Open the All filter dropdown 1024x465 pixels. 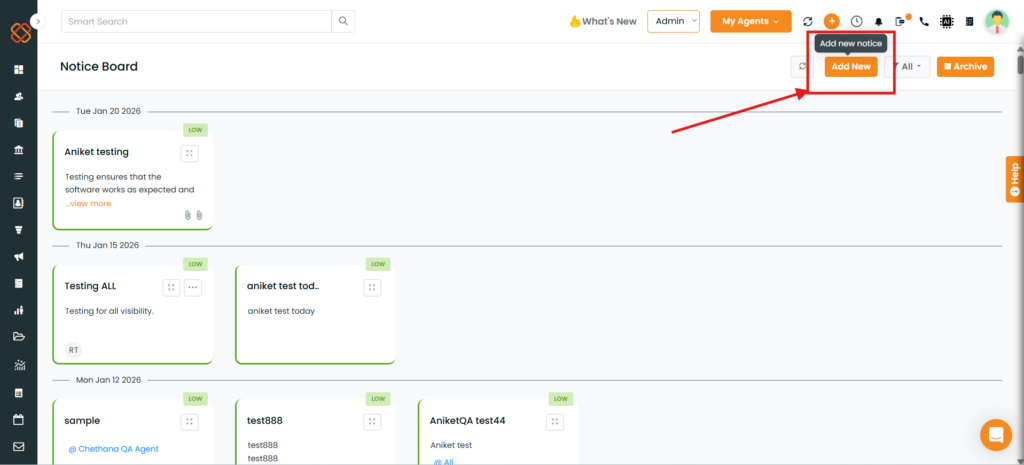tap(907, 67)
